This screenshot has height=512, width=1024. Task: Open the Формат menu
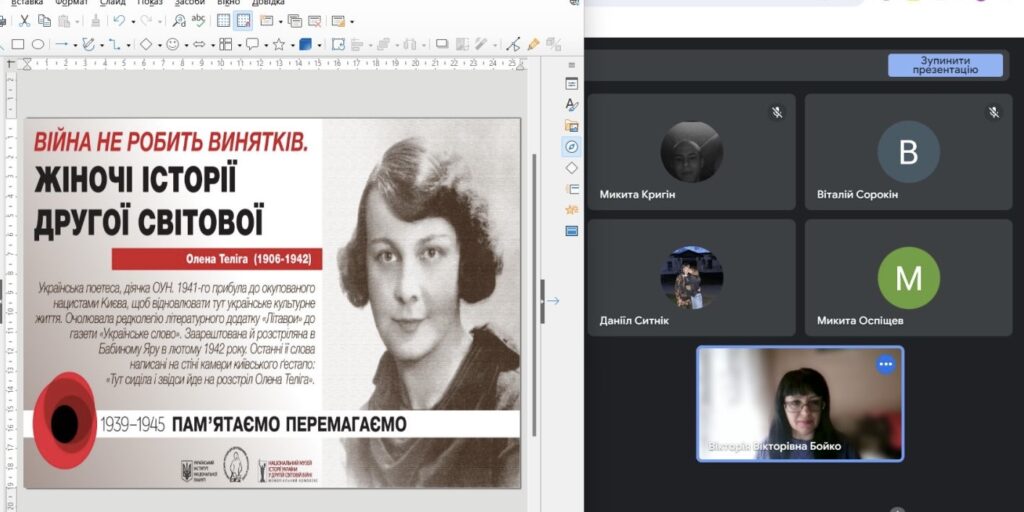[x=71, y=3]
